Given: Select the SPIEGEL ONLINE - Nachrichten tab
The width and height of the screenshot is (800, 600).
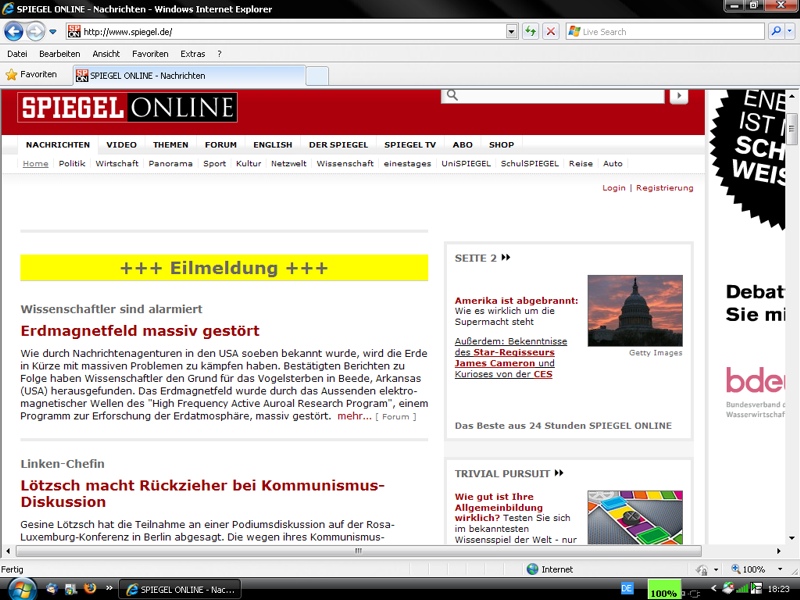Looking at the screenshot, I should click(189, 76).
